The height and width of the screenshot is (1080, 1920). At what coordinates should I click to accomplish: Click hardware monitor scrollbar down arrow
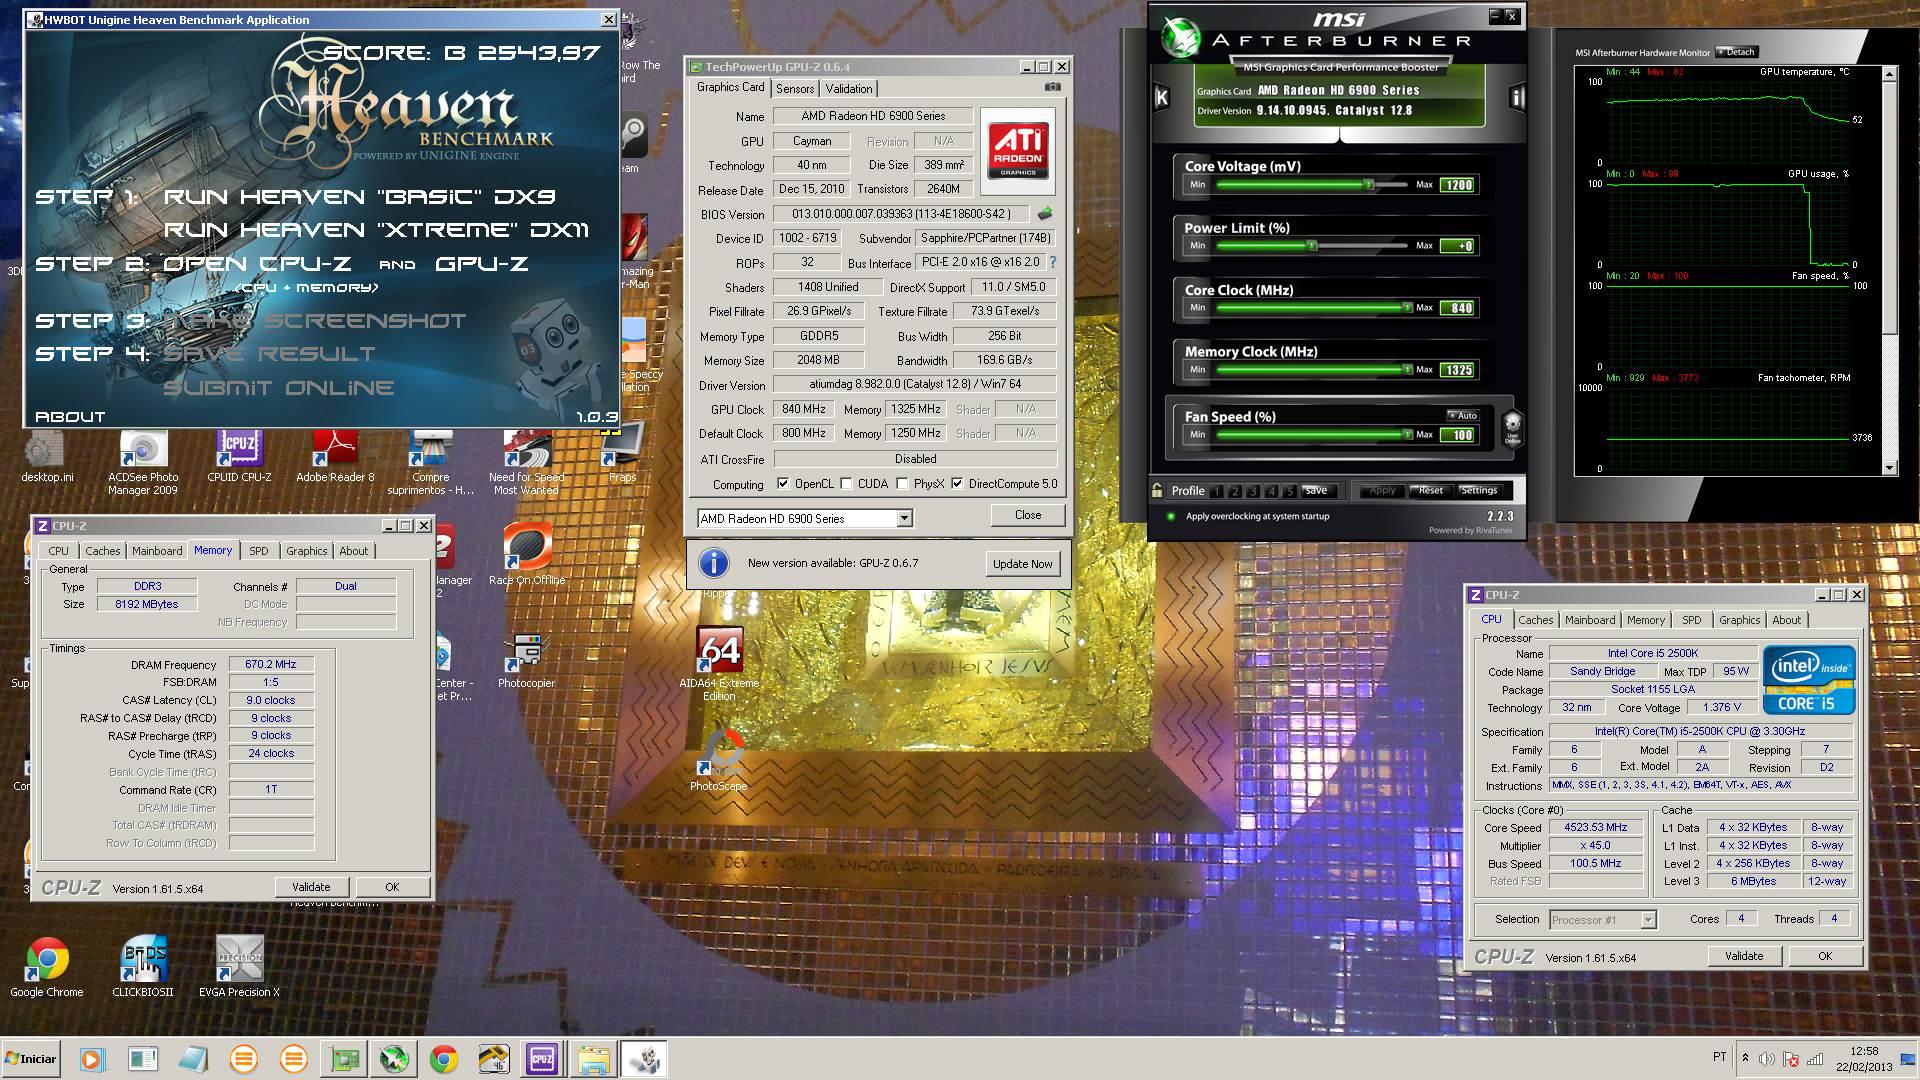(x=1890, y=468)
